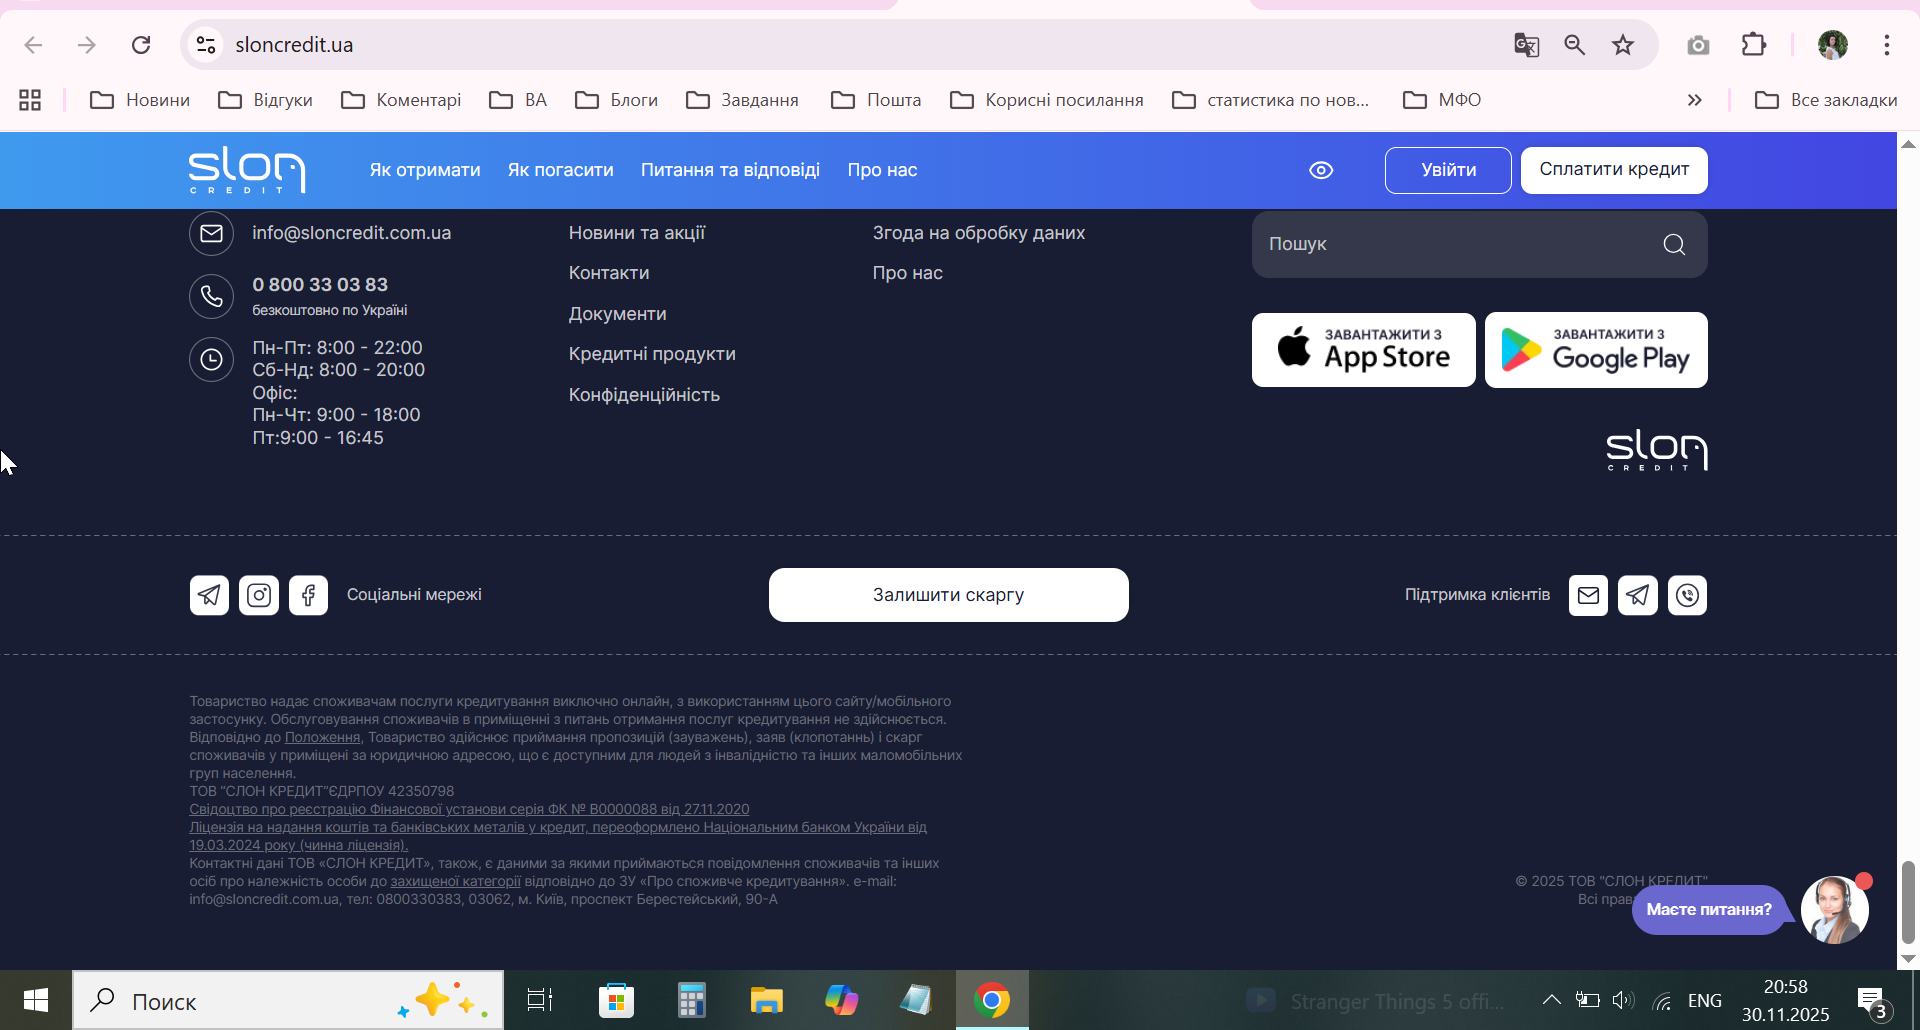This screenshot has width=1920, height=1030.
Task: Download from the App Store button
Action: point(1364,350)
